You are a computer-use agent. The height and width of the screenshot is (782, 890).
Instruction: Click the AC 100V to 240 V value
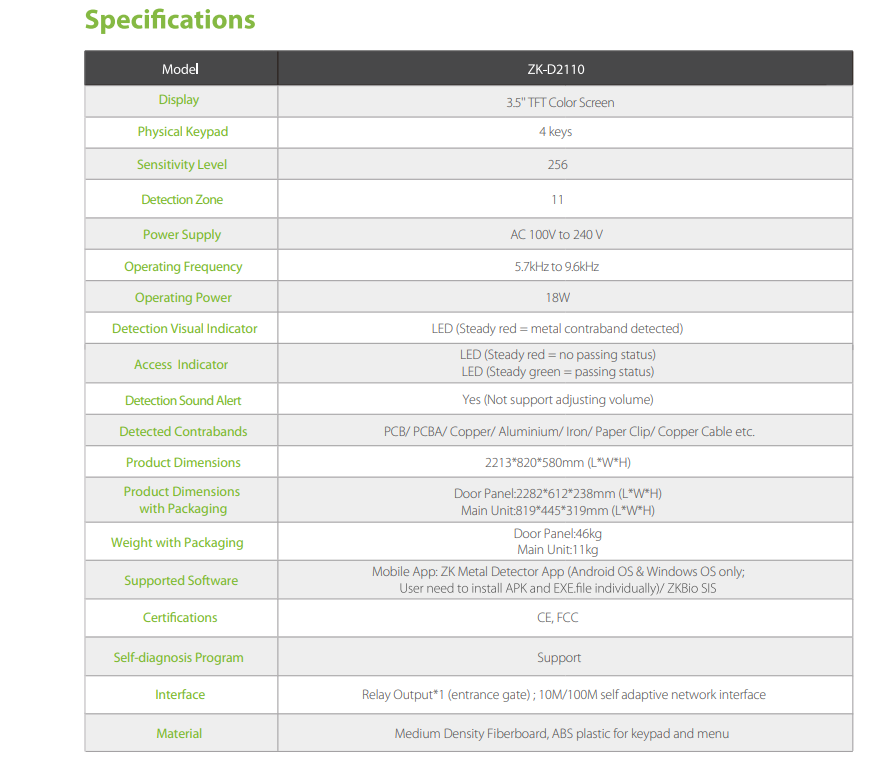pyautogui.click(x=557, y=235)
